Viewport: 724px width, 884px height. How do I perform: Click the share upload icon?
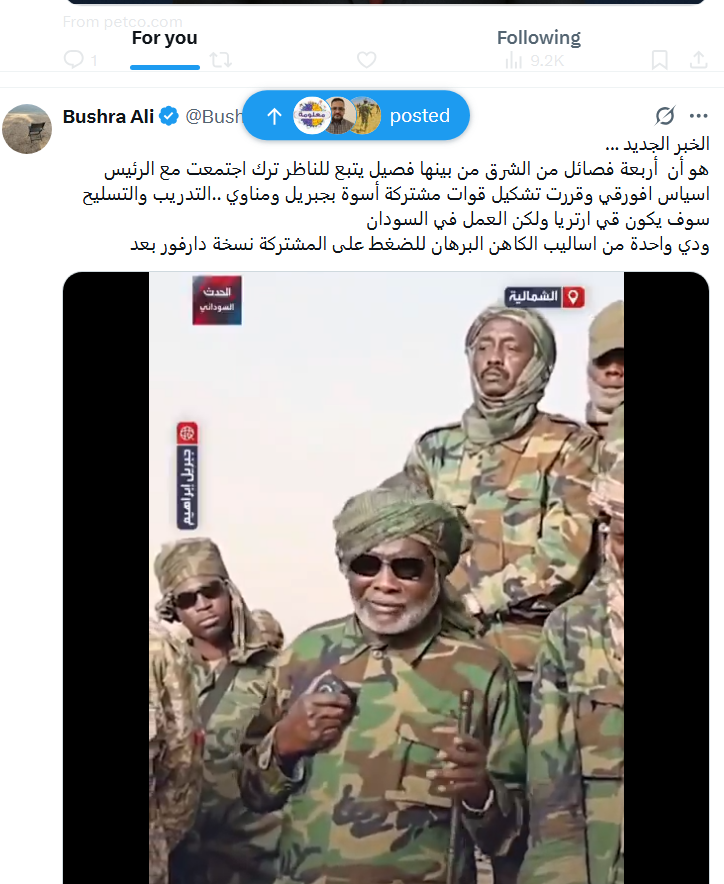699,60
